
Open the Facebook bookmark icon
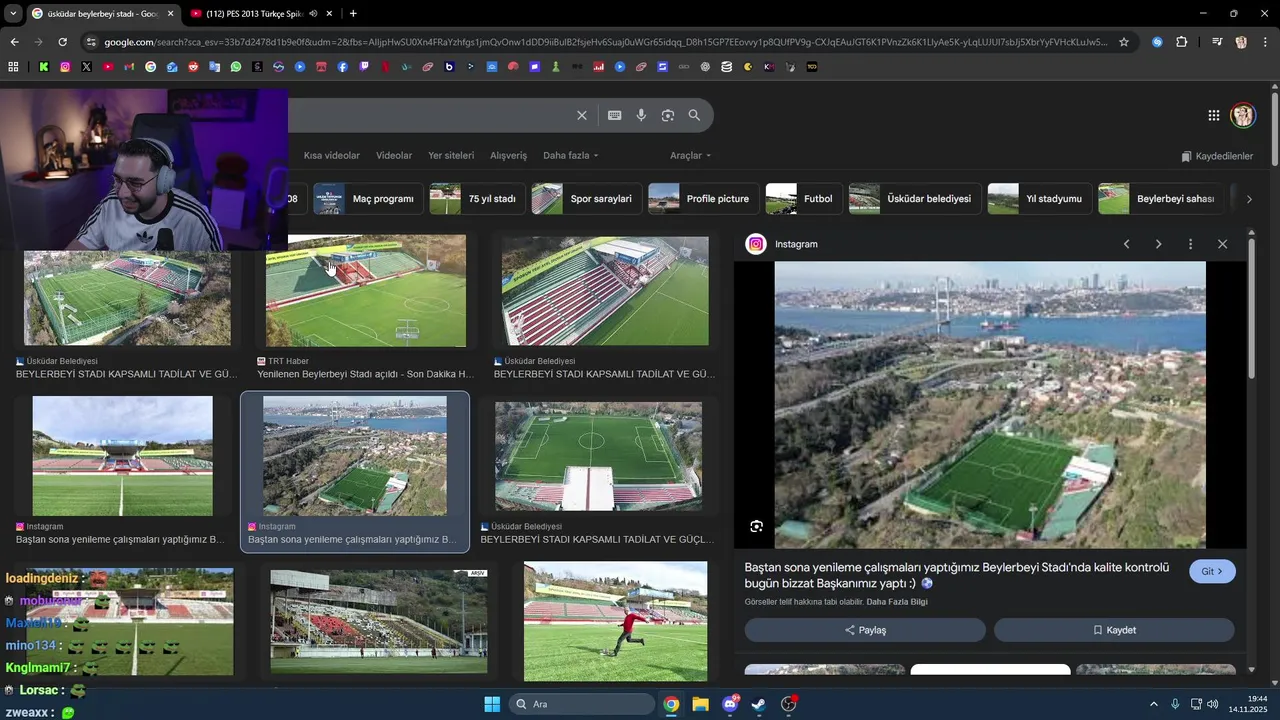342,67
